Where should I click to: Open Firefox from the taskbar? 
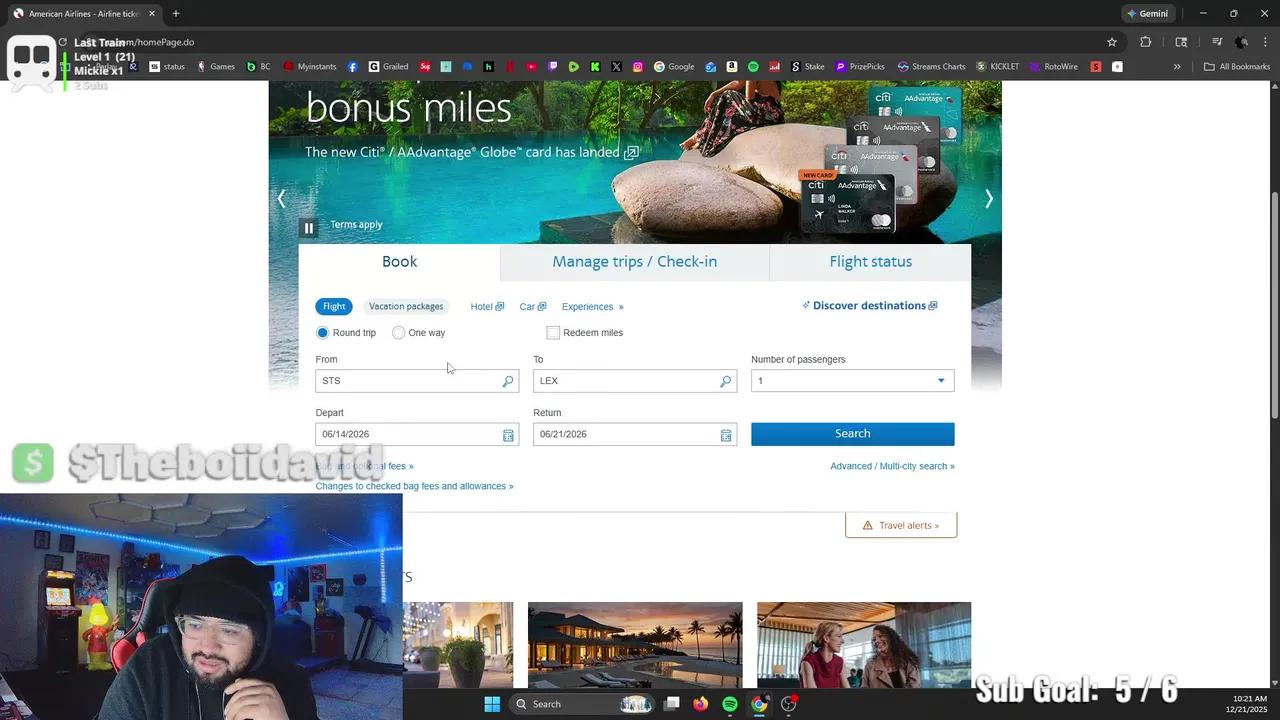[x=700, y=704]
